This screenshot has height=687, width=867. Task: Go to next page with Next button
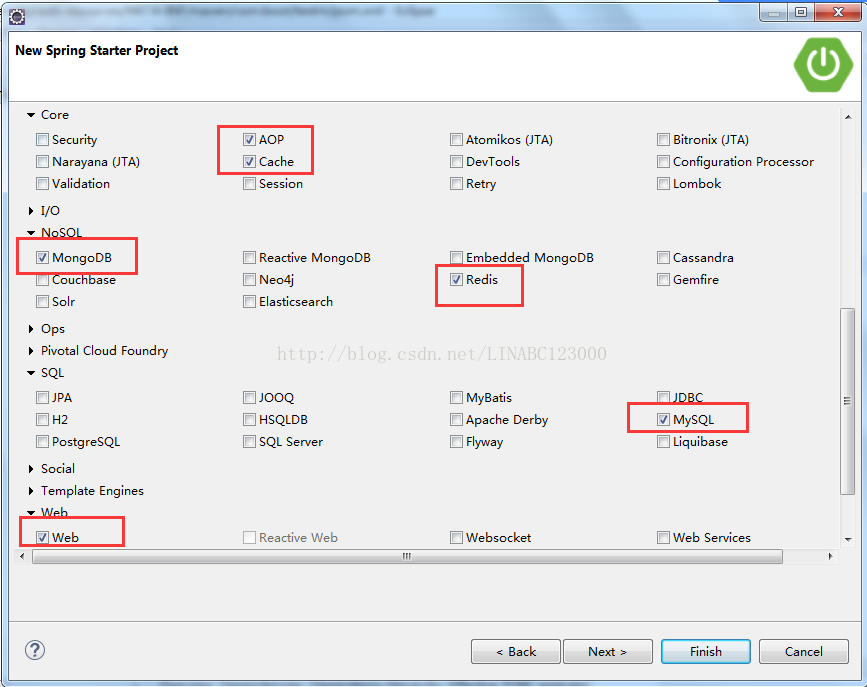point(608,651)
